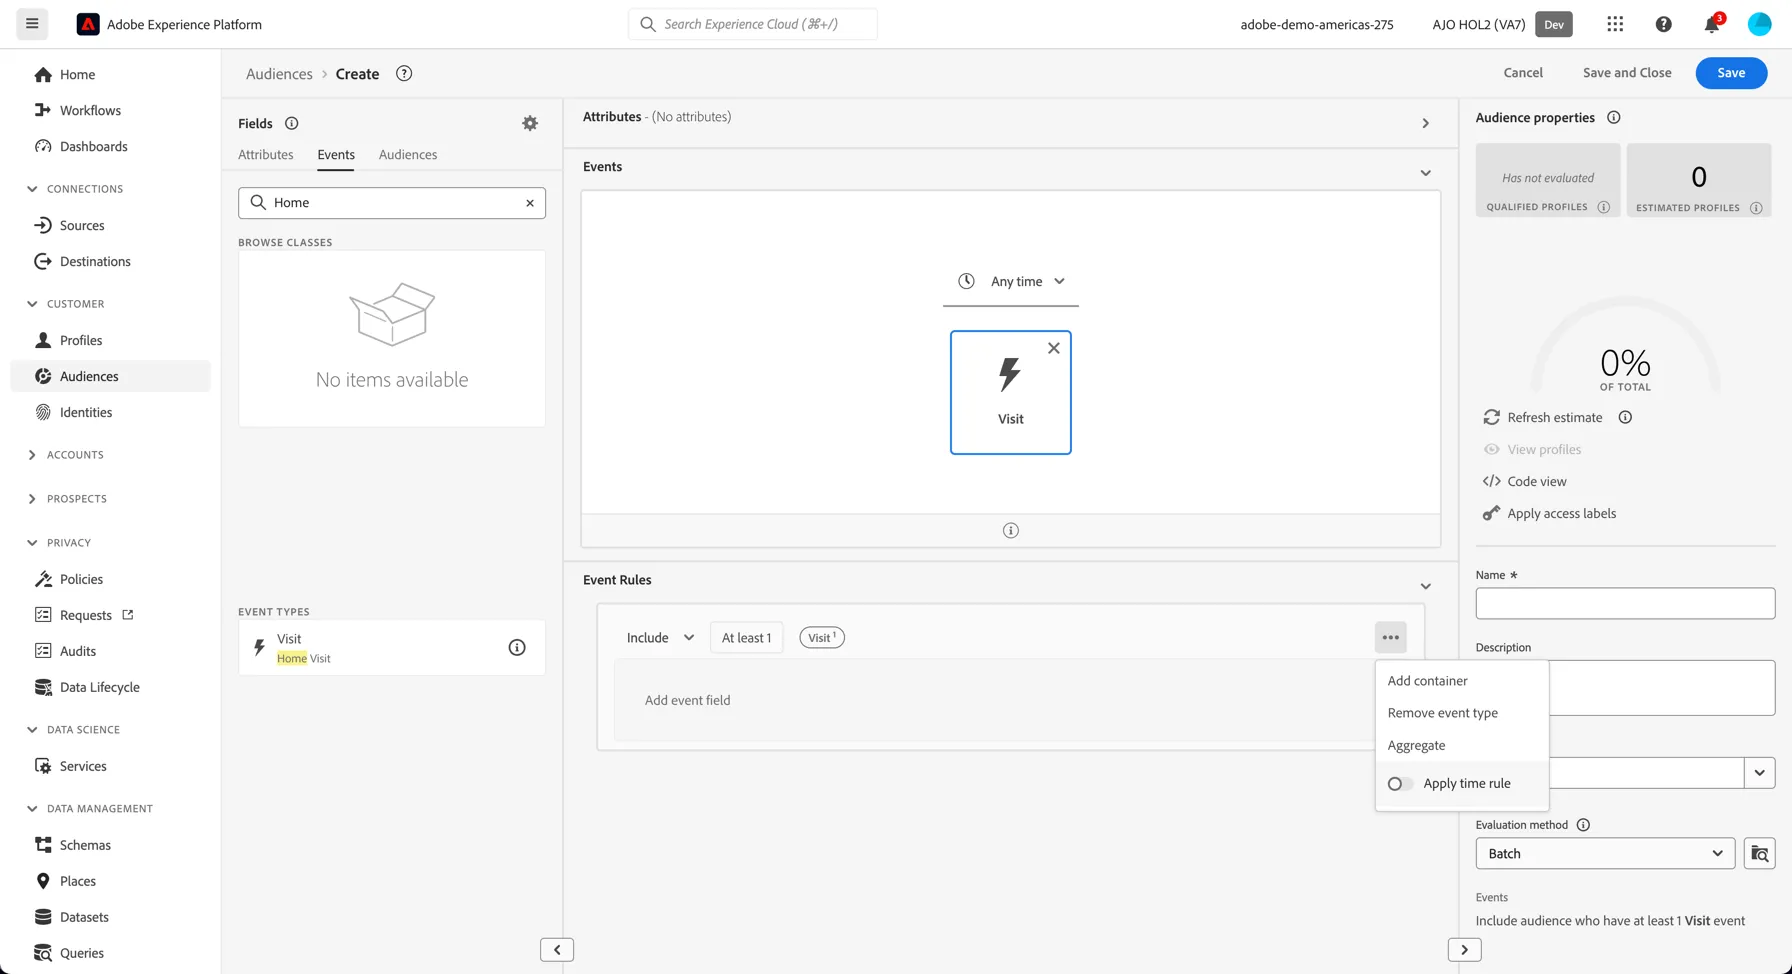Choose Add container from menu
Screen dimensions: 1792x974
click(x=1427, y=681)
